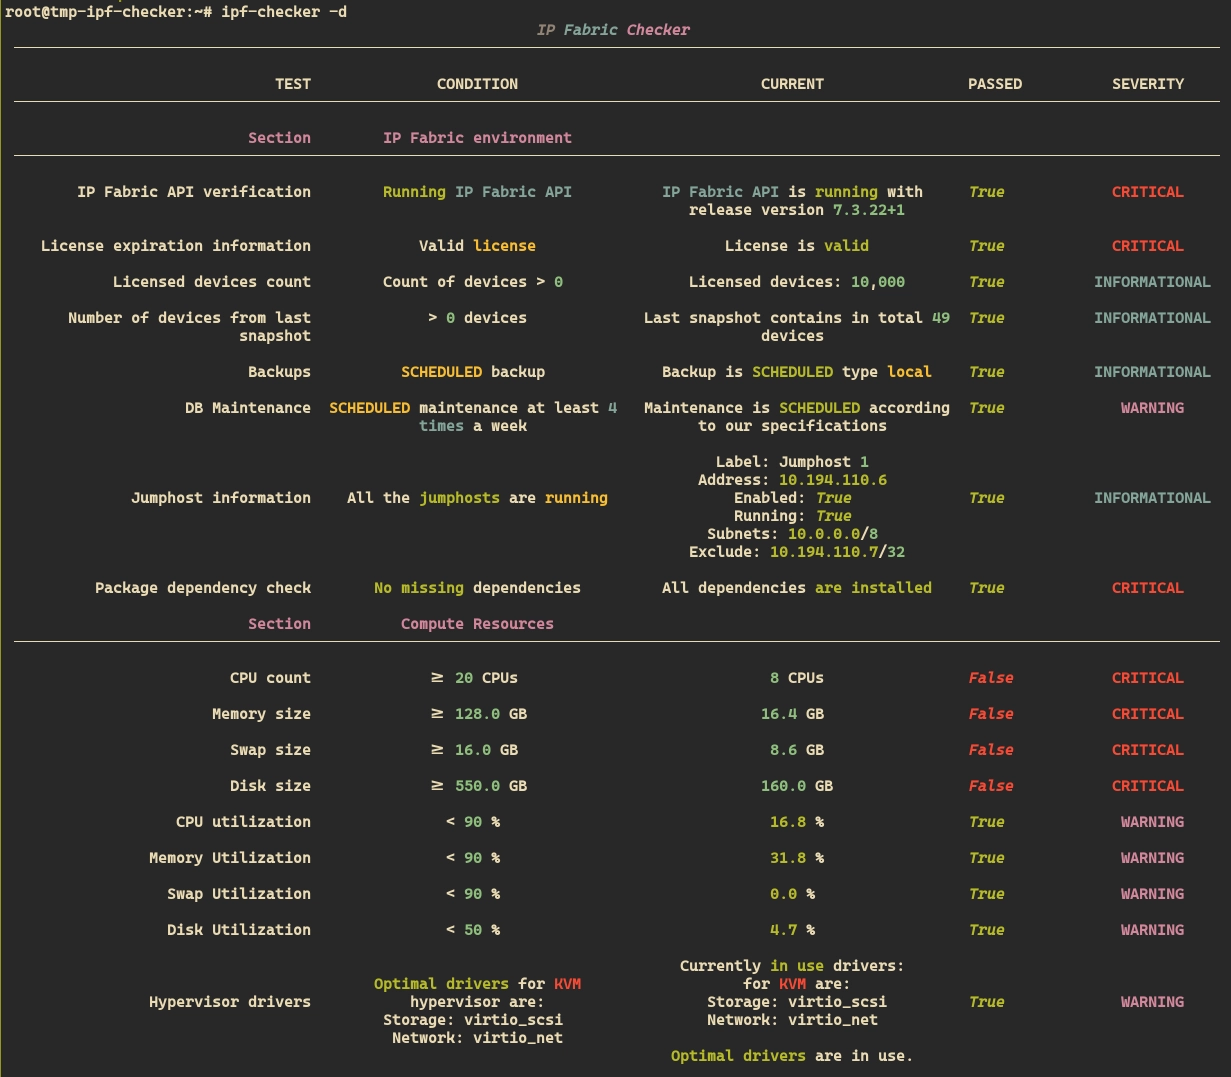1231x1077 pixels.
Task: Click the ipf-checker -d command line
Action: click(175, 12)
